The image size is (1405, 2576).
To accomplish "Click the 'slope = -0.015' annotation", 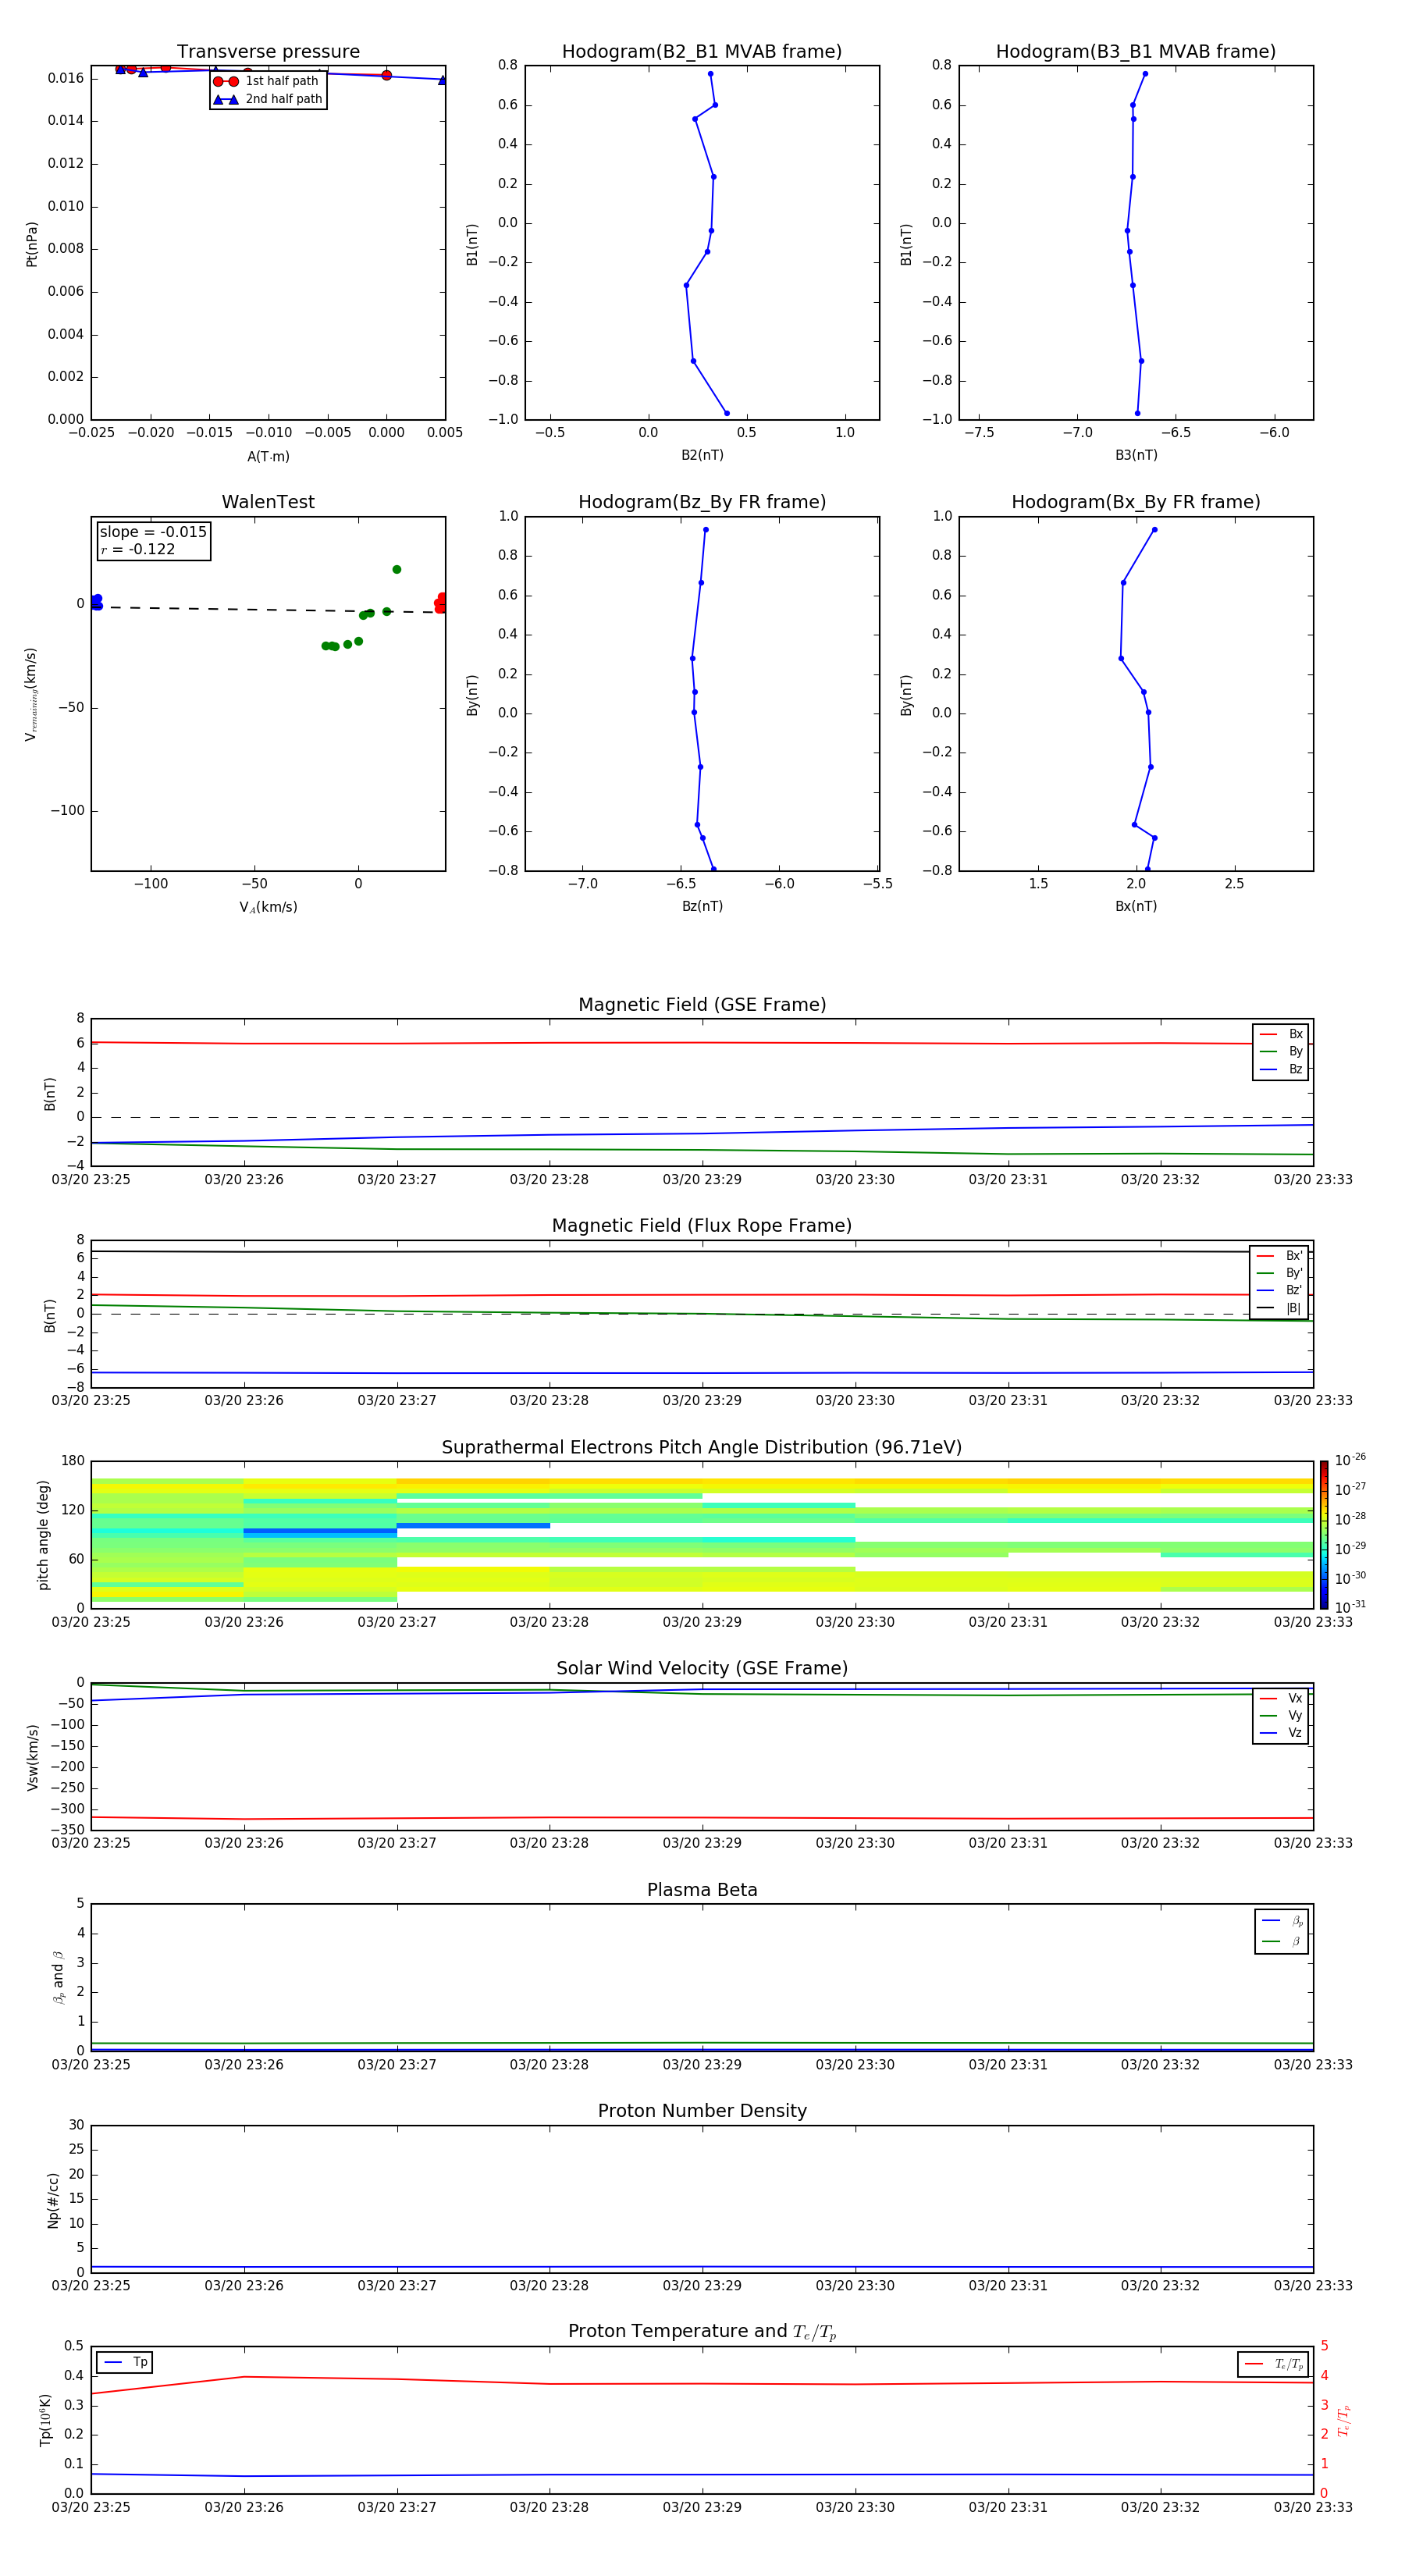I will [x=153, y=532].
